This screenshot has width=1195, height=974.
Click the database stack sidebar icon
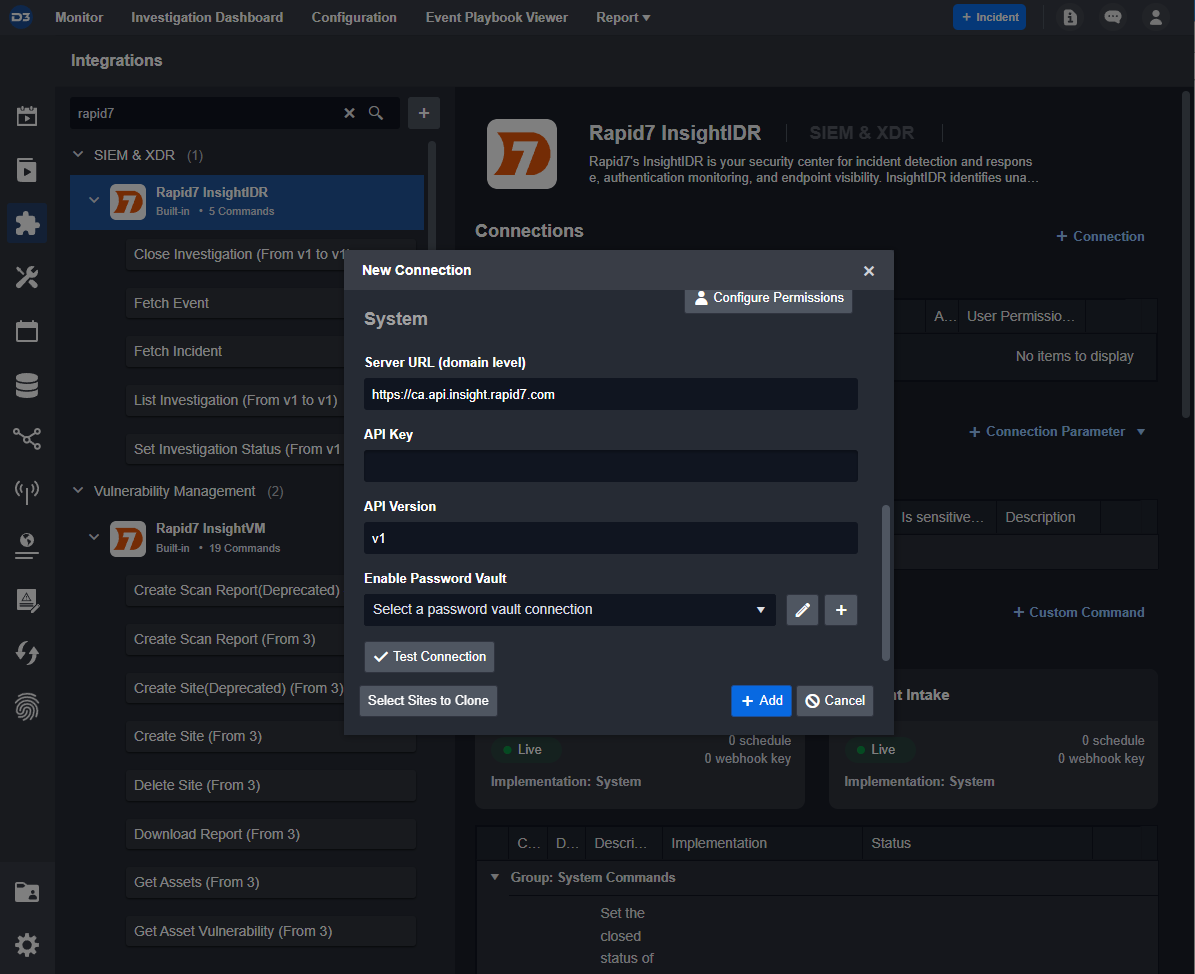(27, 385)
